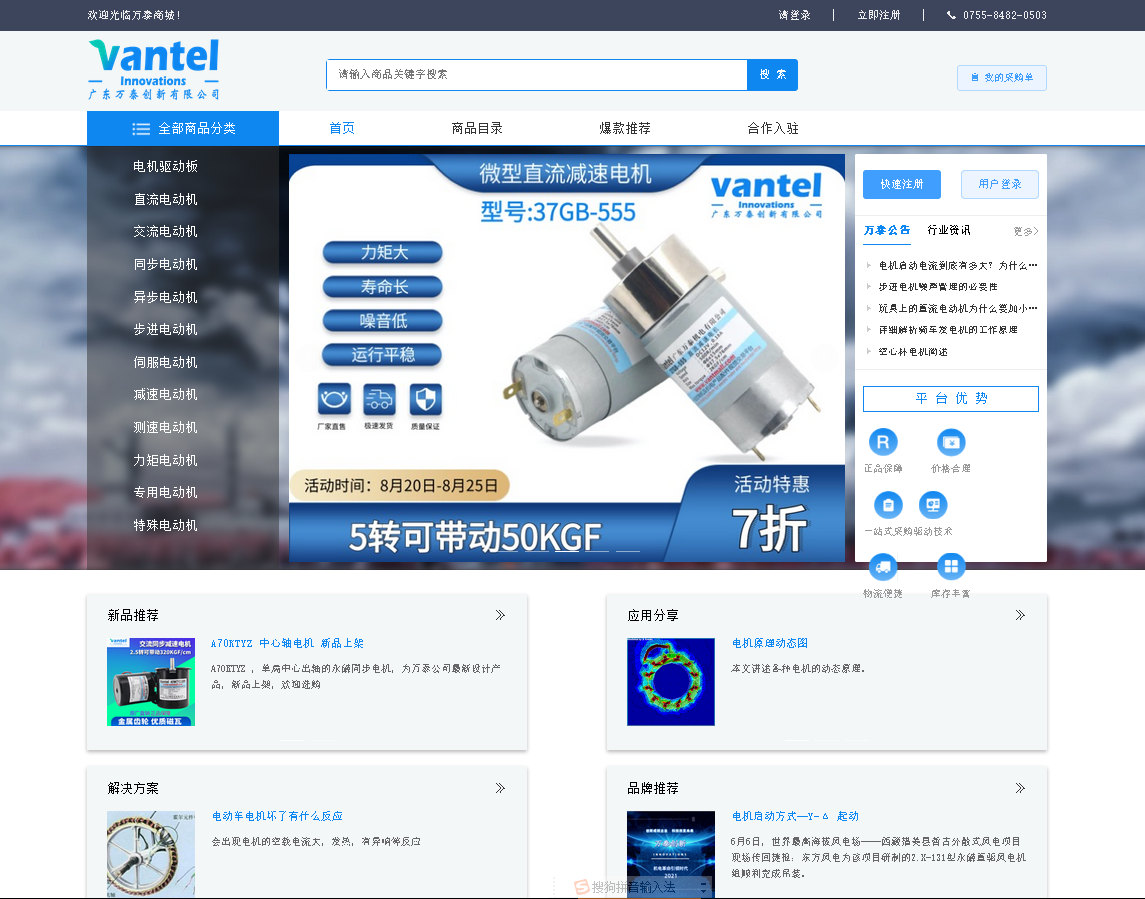Open 电机原理动态图 link

pos(770,643)
